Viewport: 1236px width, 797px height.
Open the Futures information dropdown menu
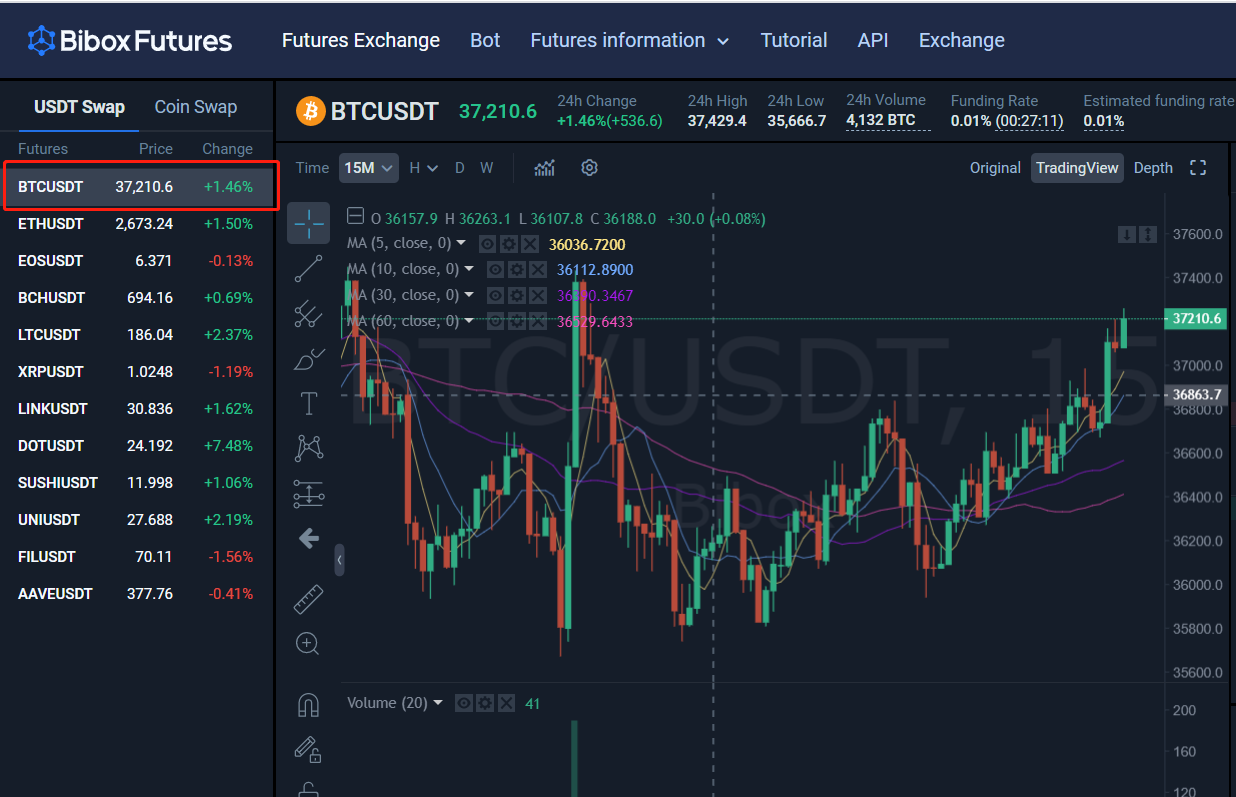point(629,41)
